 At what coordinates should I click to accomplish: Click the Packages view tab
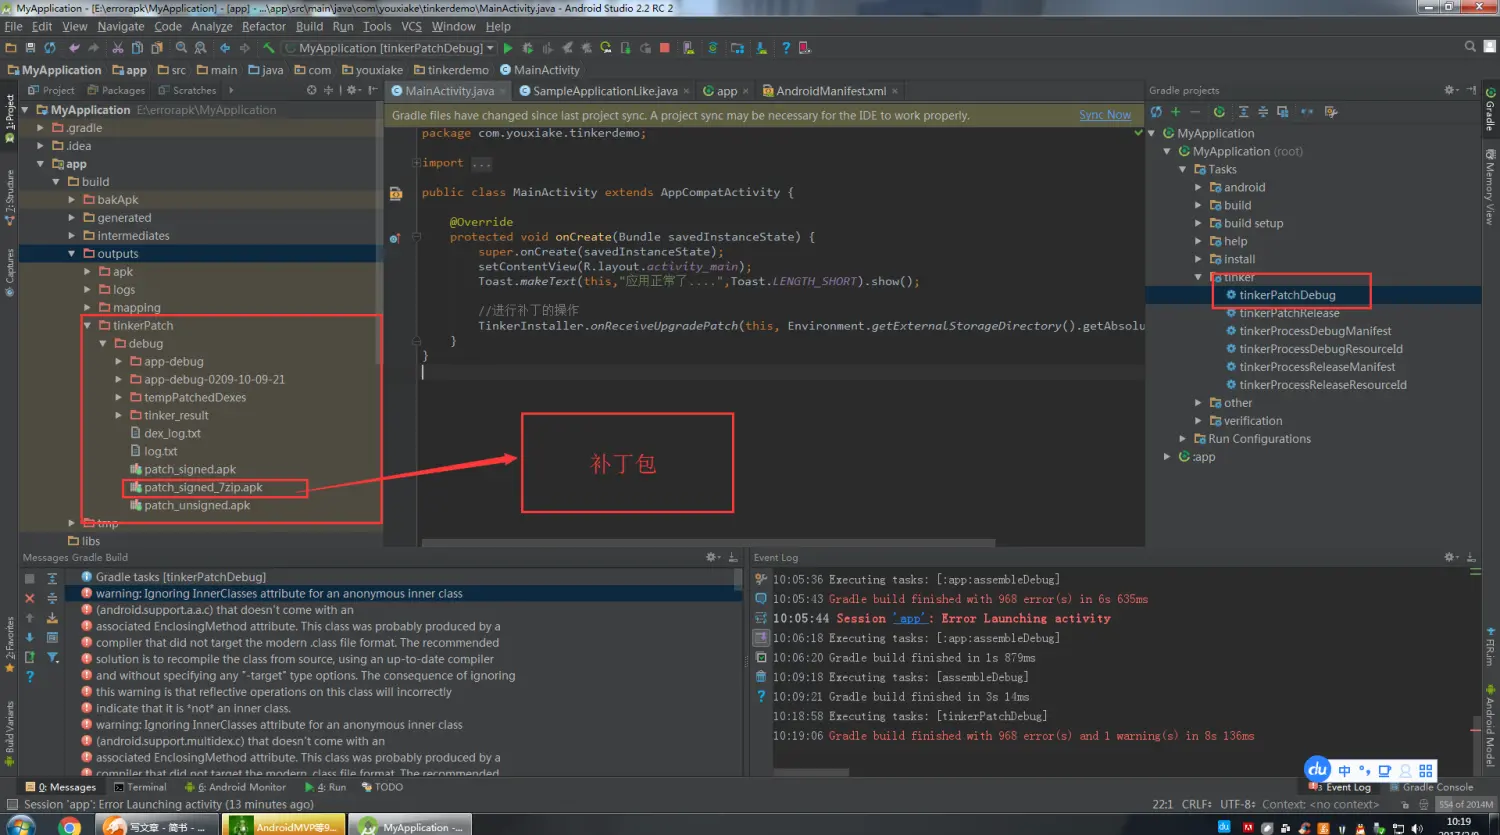116,90
